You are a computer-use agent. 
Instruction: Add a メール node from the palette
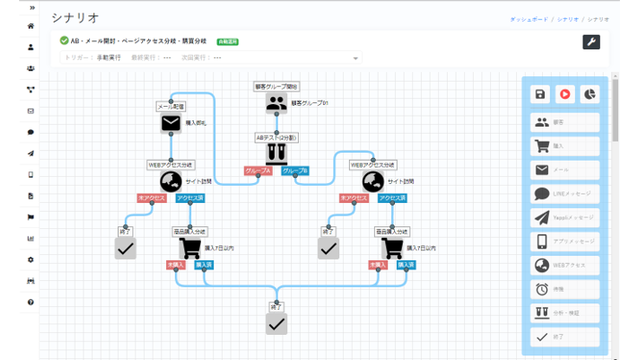coord(565,170)
